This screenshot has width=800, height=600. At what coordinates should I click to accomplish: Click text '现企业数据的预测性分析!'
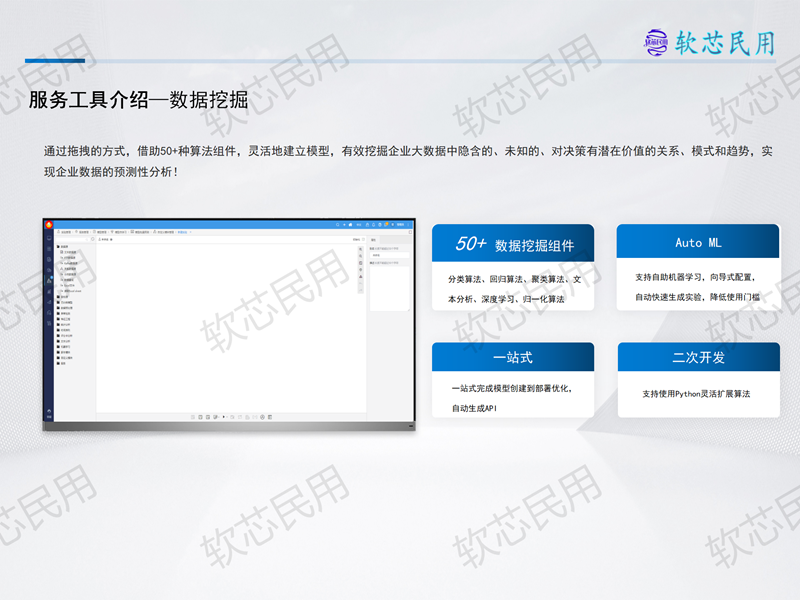[111, 172]
